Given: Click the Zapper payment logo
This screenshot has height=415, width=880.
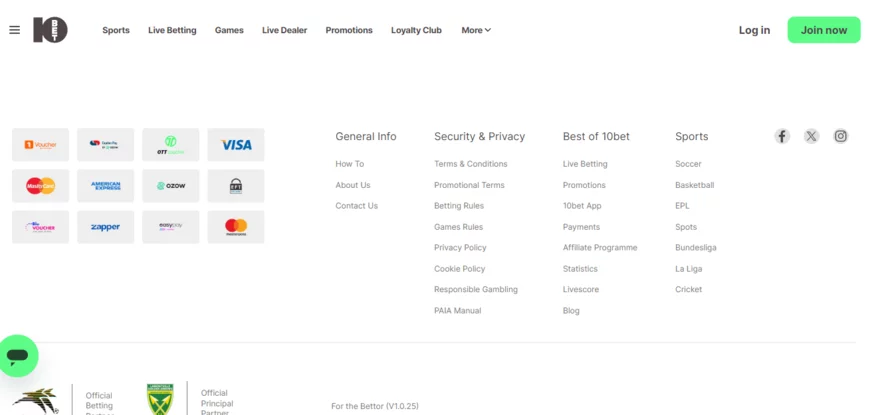Looking at the screenshot, I should point(106,227).
